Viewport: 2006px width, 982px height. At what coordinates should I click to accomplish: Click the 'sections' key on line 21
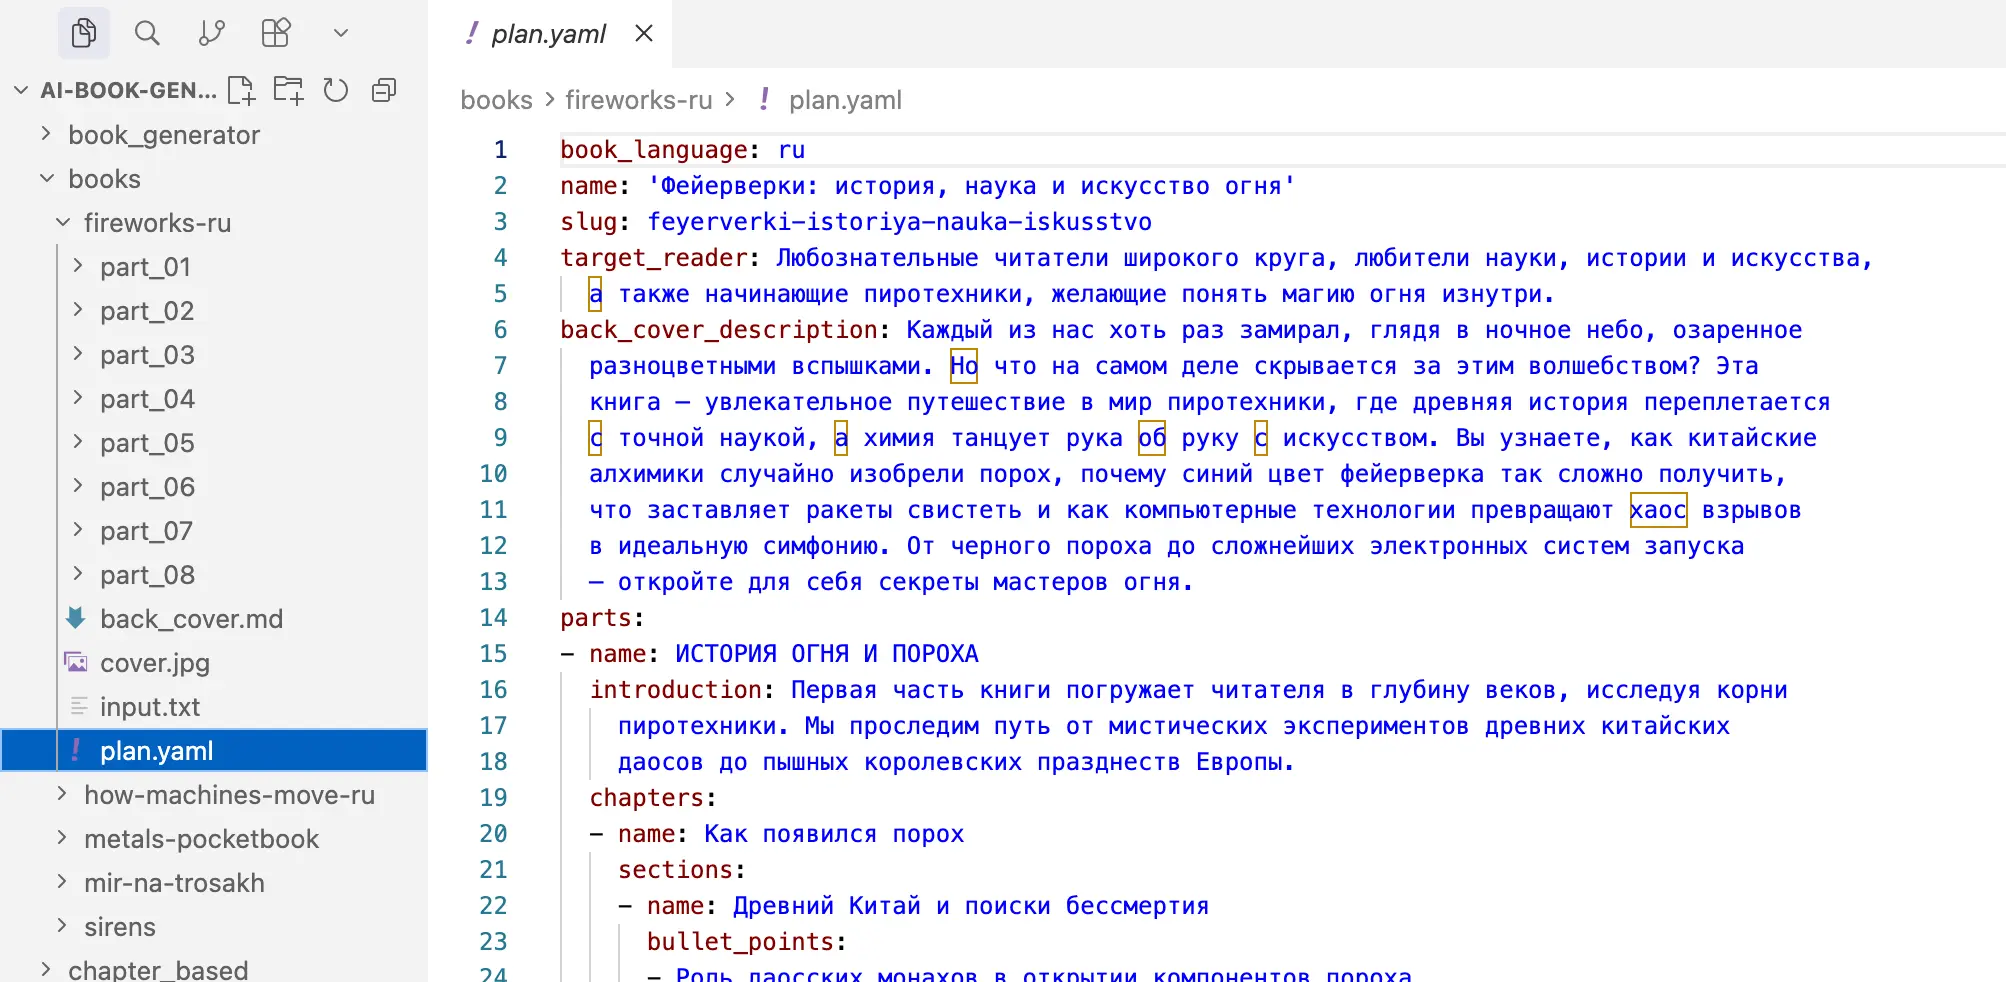pyautogui.click(x=675, y=870)
